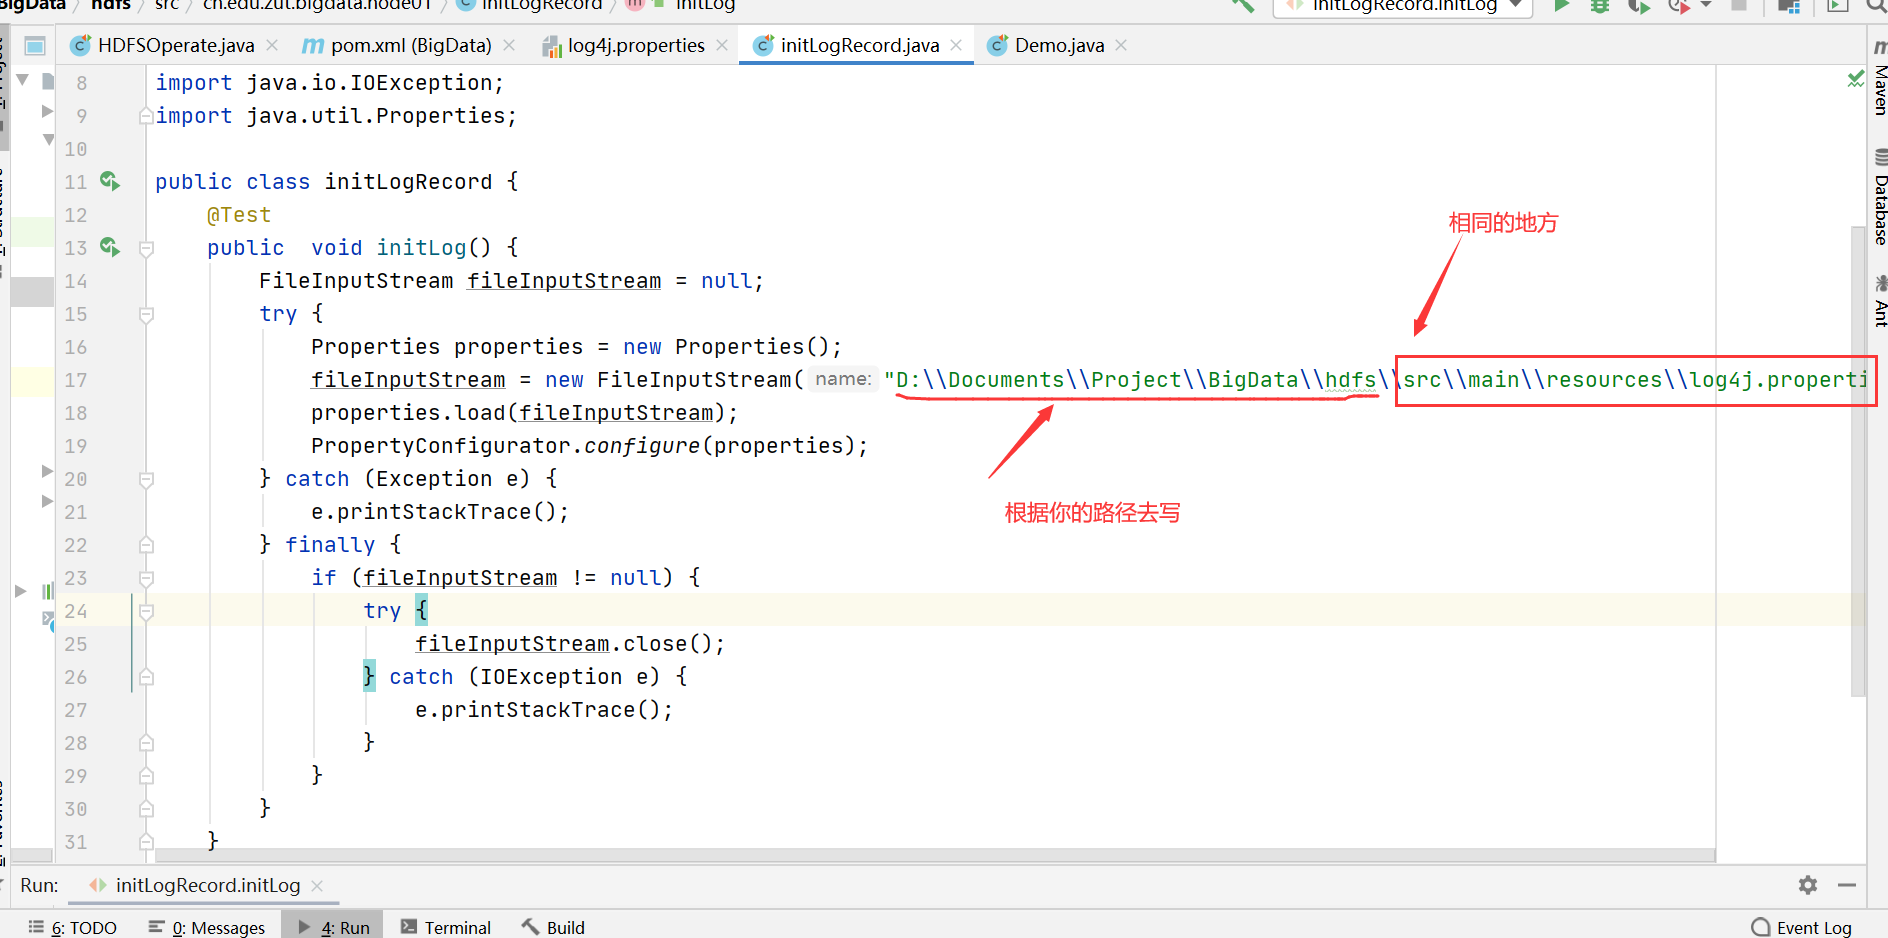Hide the Run tool window with minimize icon

tap(1848, 885)
